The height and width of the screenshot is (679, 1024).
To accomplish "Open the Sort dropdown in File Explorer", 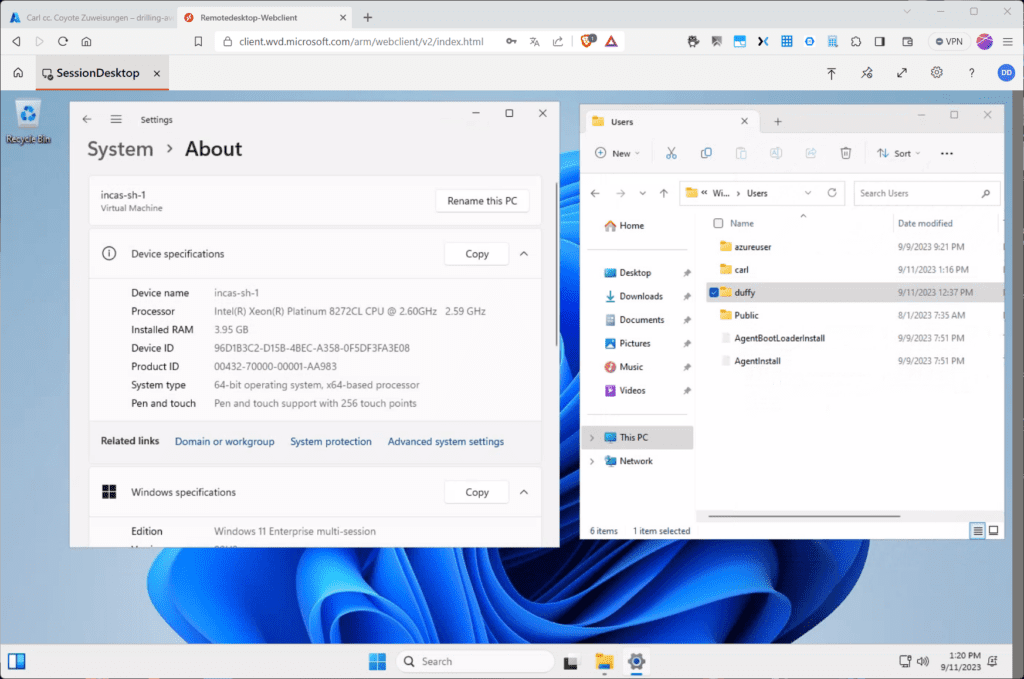I will point(899,153).
